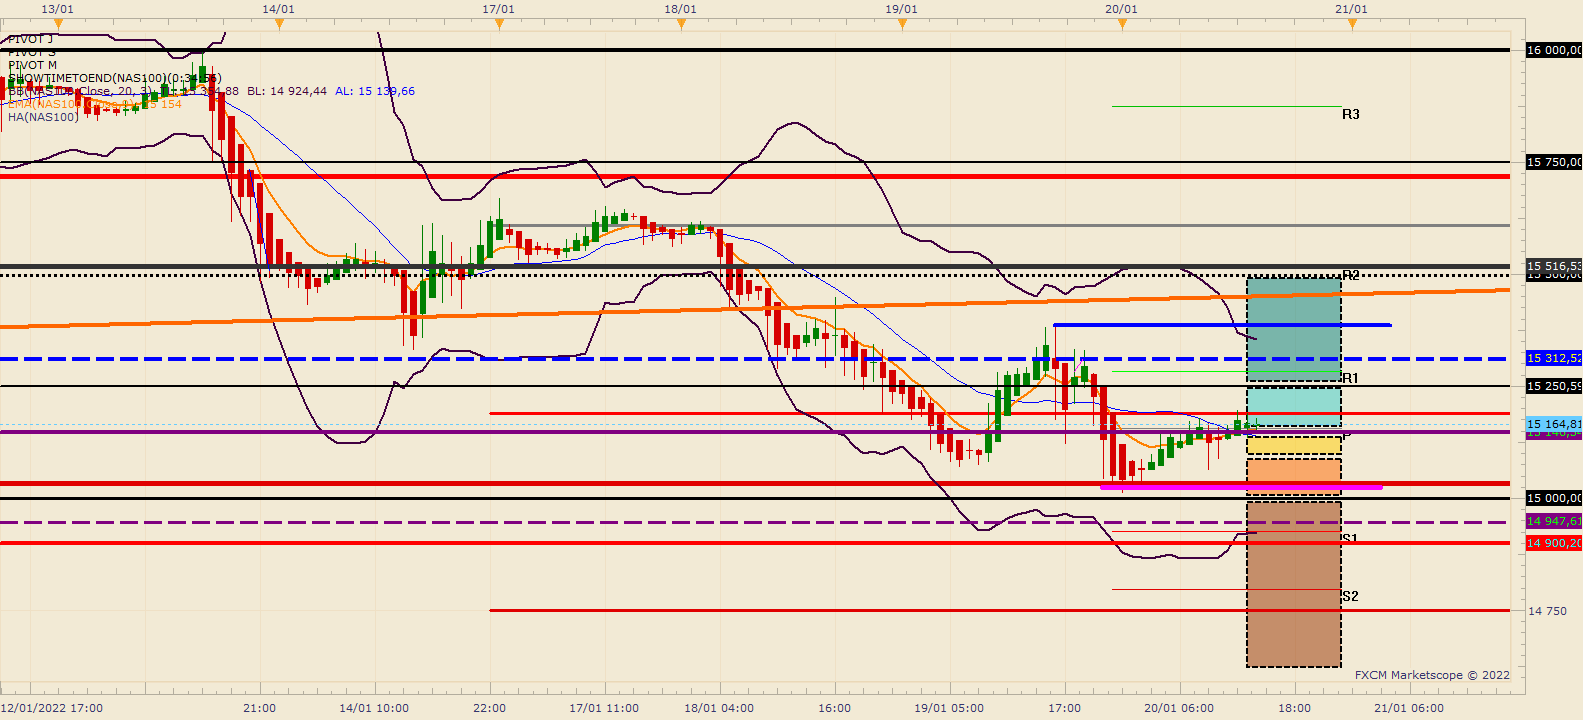Image resolution: width=1583 pixels, height=720 pixels.
Task: Click the 21:00 time axis label
Action: 260,708
